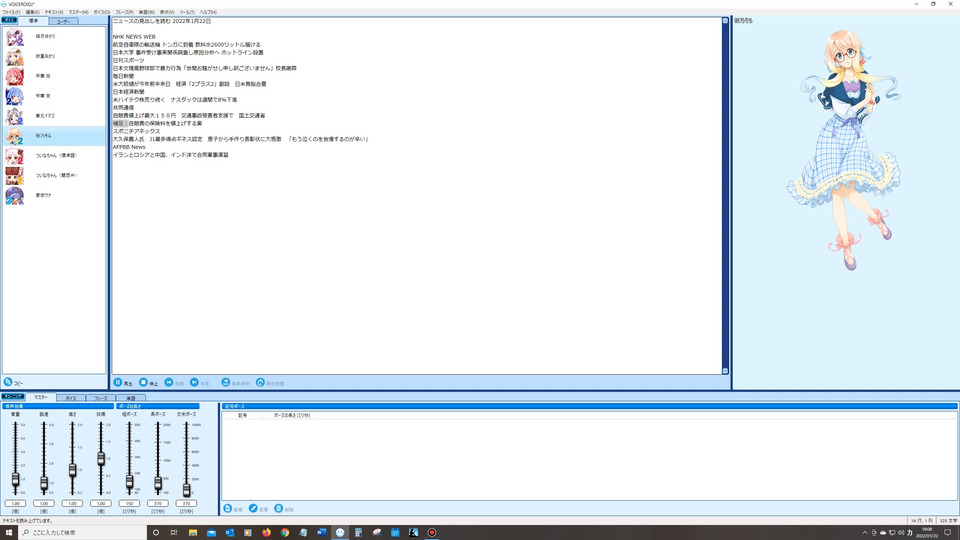Click the 'NHK NEWS WEB' text line

[134, 37]
